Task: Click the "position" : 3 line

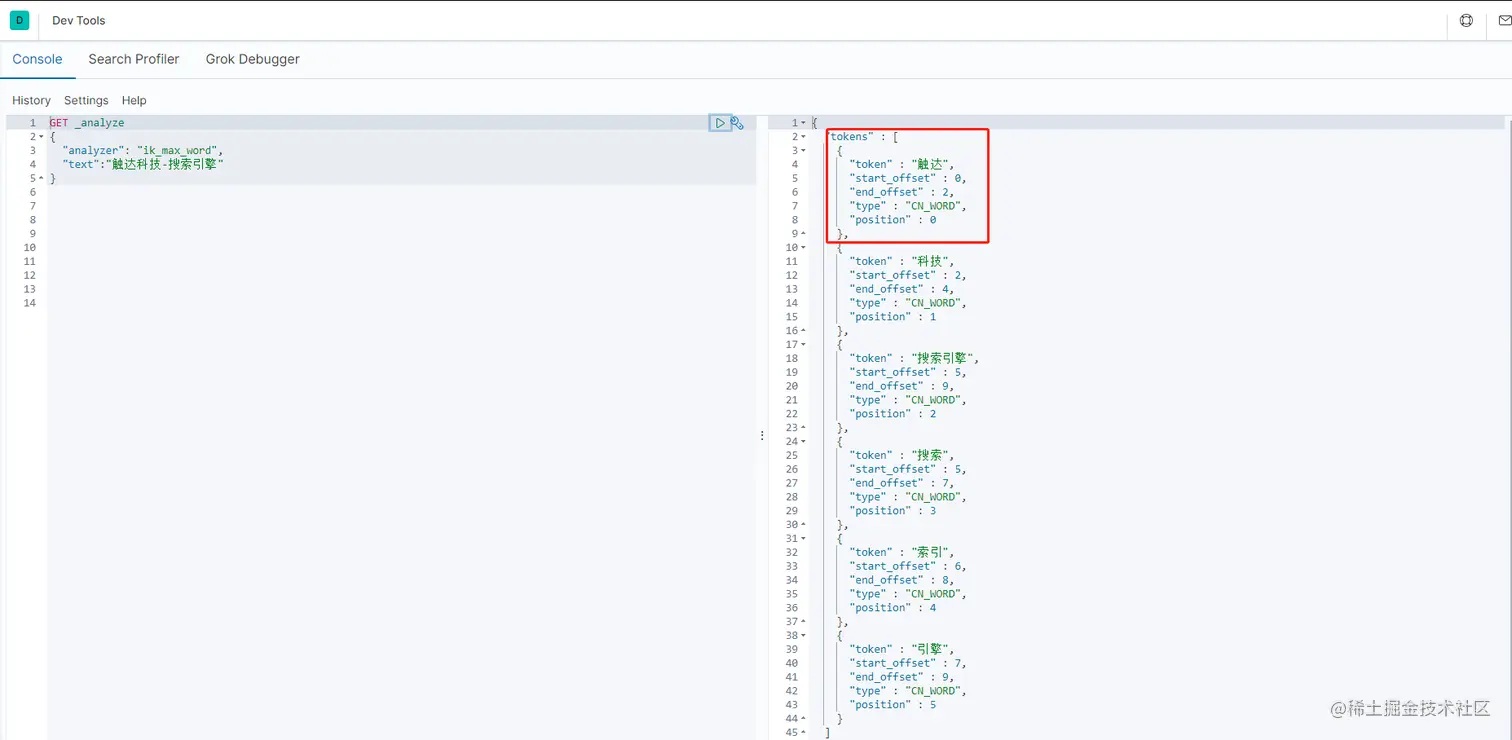Action: (893, 511)
